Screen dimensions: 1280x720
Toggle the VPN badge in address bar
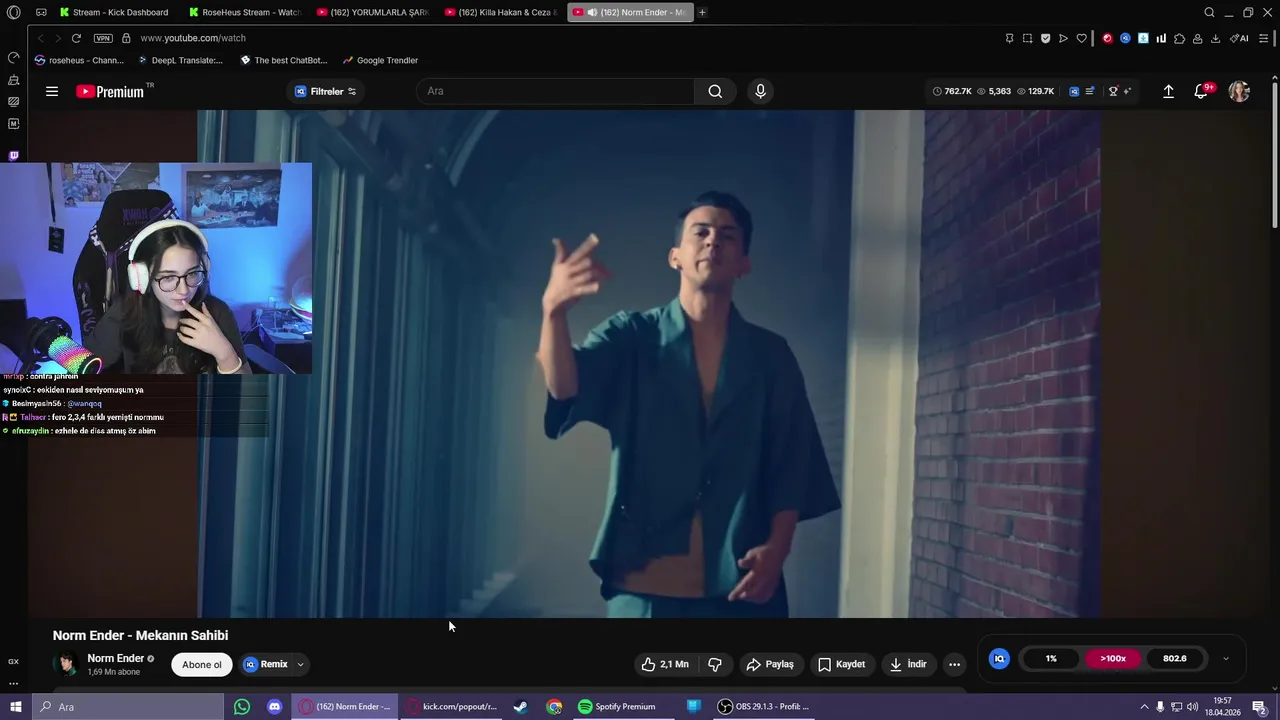point(103,38)
